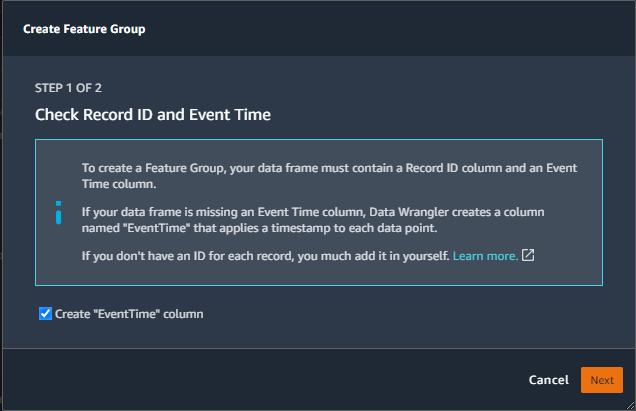Toggle the Create "EventTime" column checkbox
Image resolution: width=636 pixels, height=411 pixels.
[45, 314]
